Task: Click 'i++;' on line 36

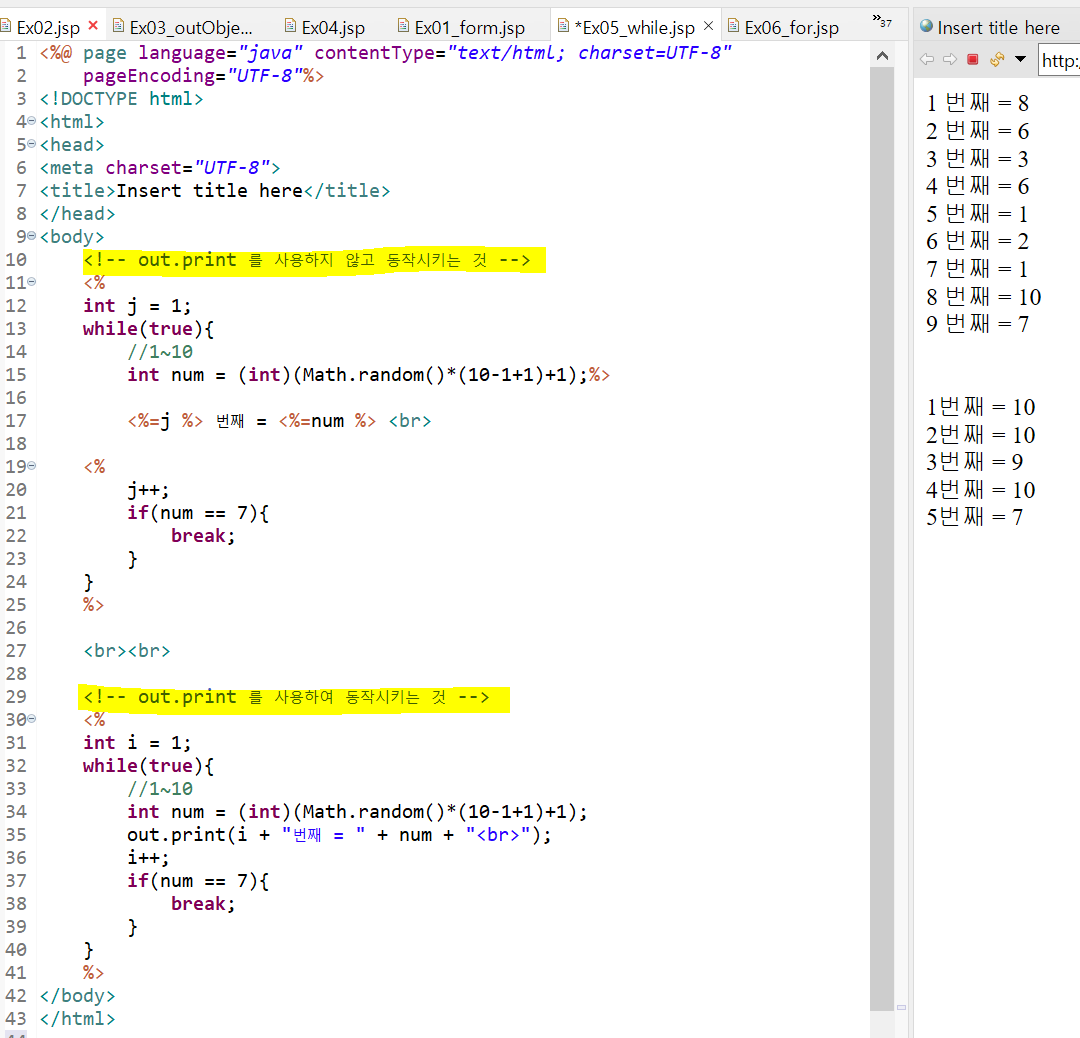Action: (x=148, y=858)
